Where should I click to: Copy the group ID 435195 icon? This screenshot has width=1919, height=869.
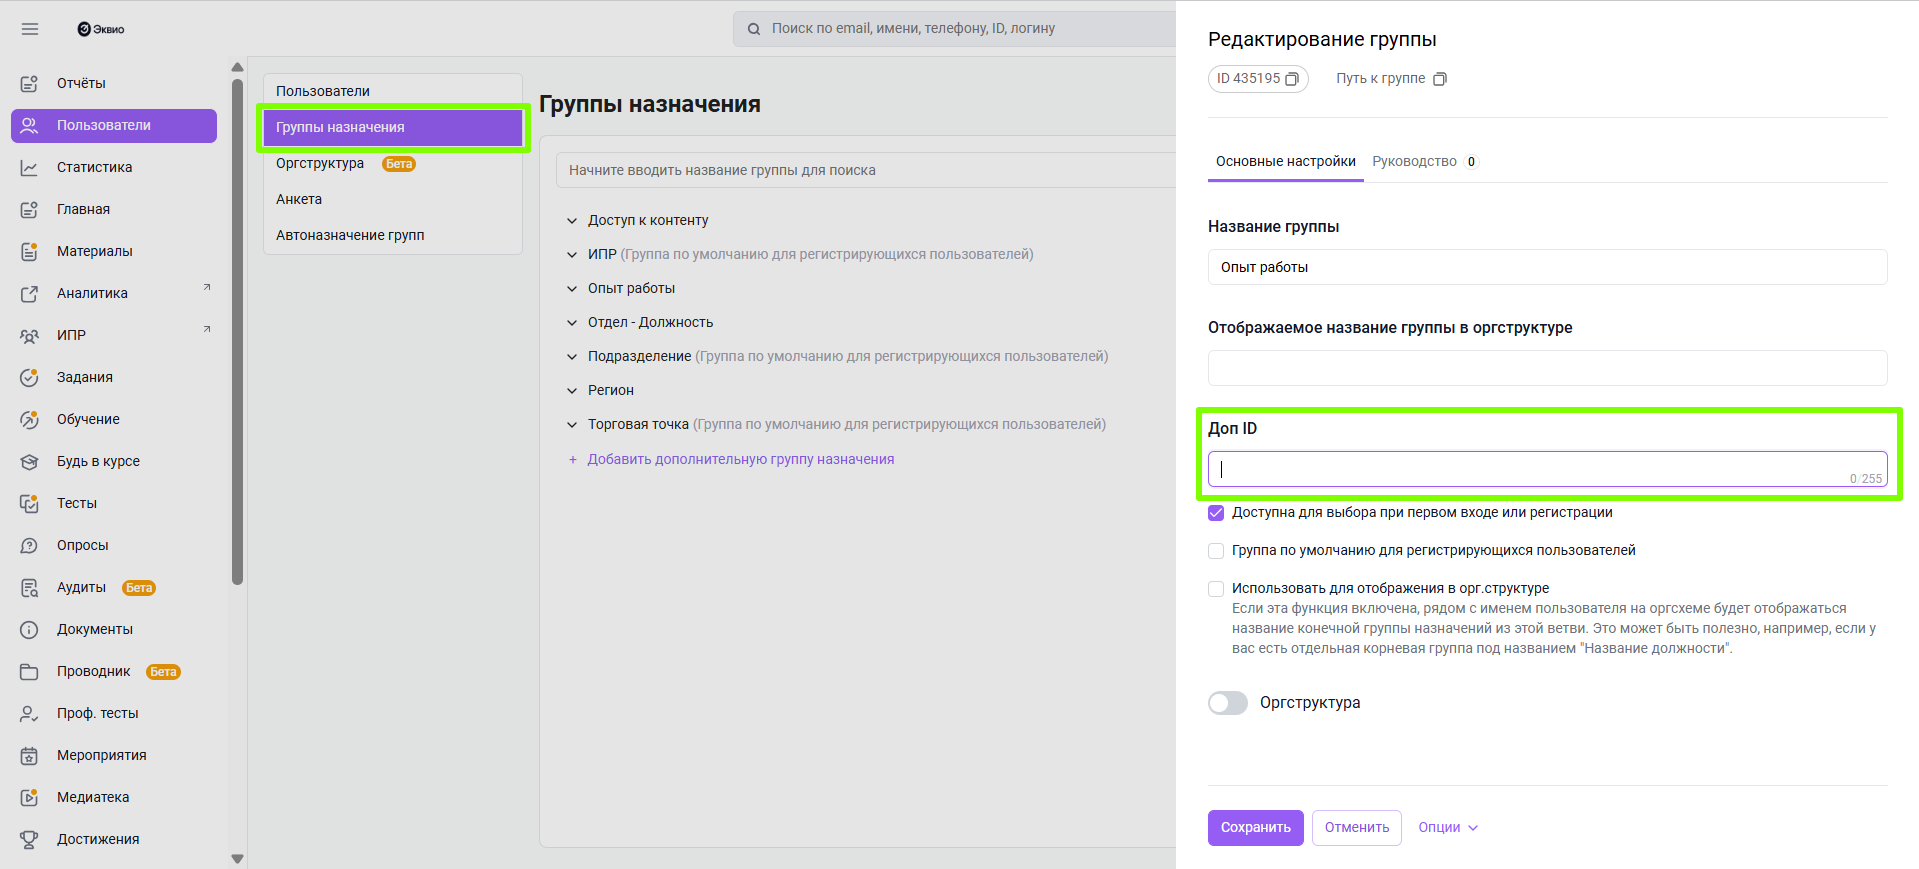(1291, 79)
